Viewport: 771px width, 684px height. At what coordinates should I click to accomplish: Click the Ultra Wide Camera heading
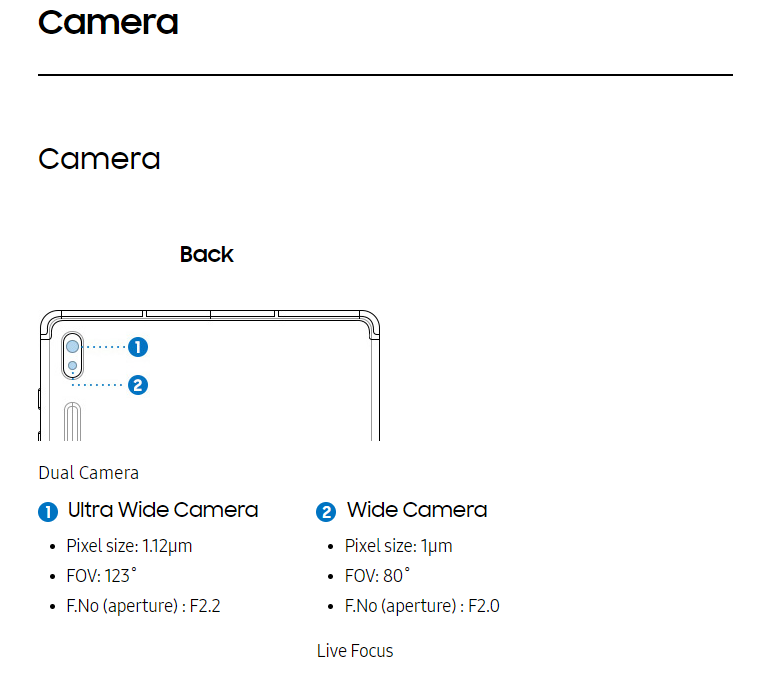tap(163, 510)
